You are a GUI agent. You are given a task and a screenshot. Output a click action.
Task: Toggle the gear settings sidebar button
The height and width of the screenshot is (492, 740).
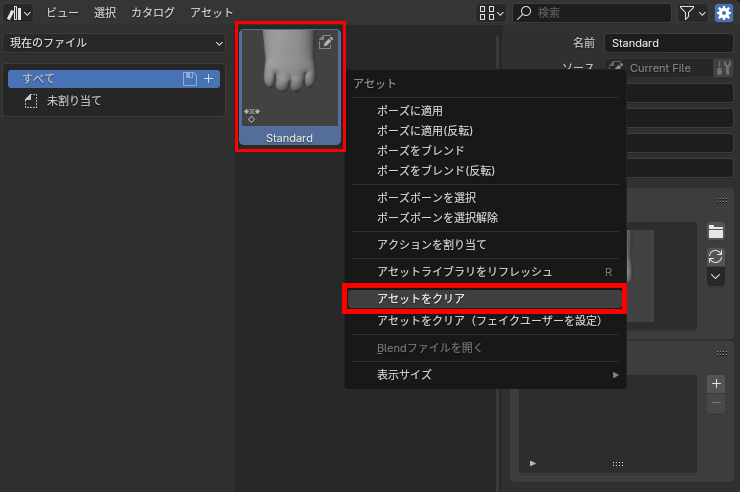[x=723, y=13]
